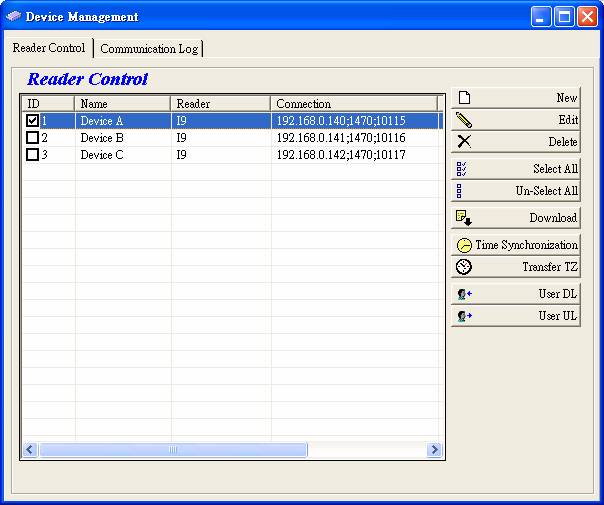The height and width of the screenshot is (505, 604).
Task: Click the Un-Select All button label
Action: coord(547,191)
